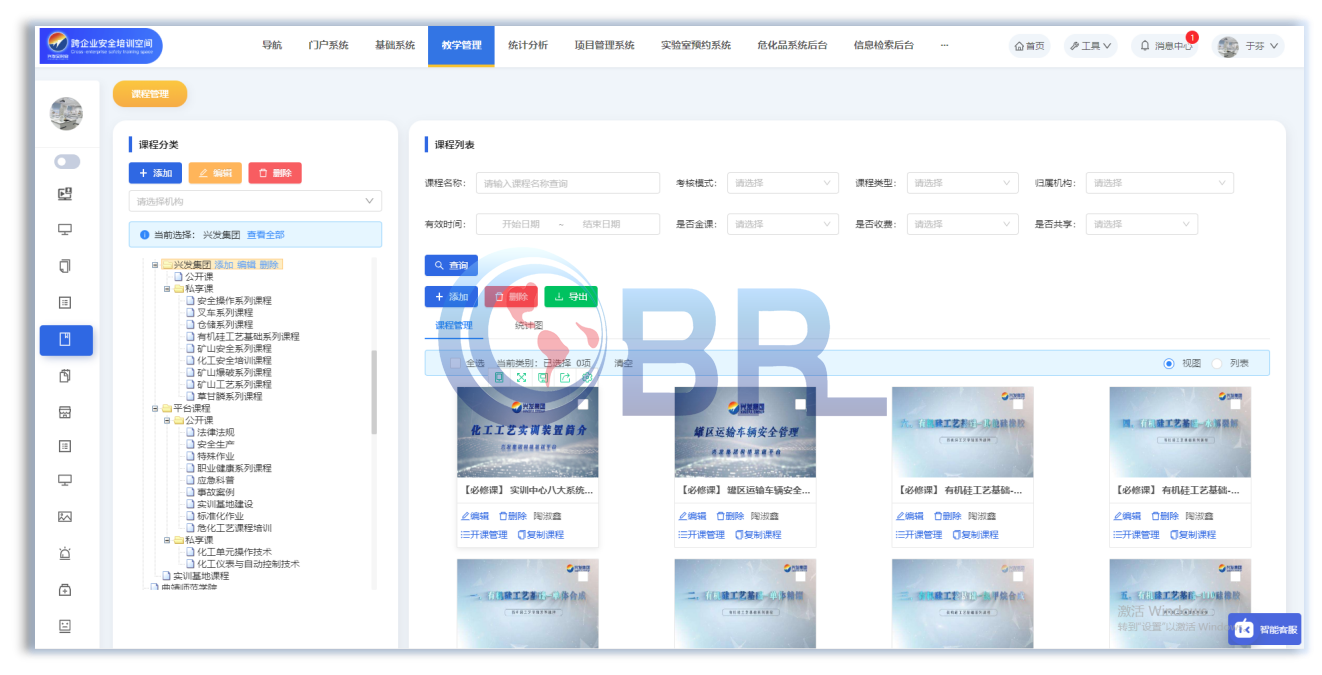This screenshot has height=675, width=1322.
Task: Click 删除 trash on 罐区运输车辆安全 card
Action: click(x=730, y=516)
